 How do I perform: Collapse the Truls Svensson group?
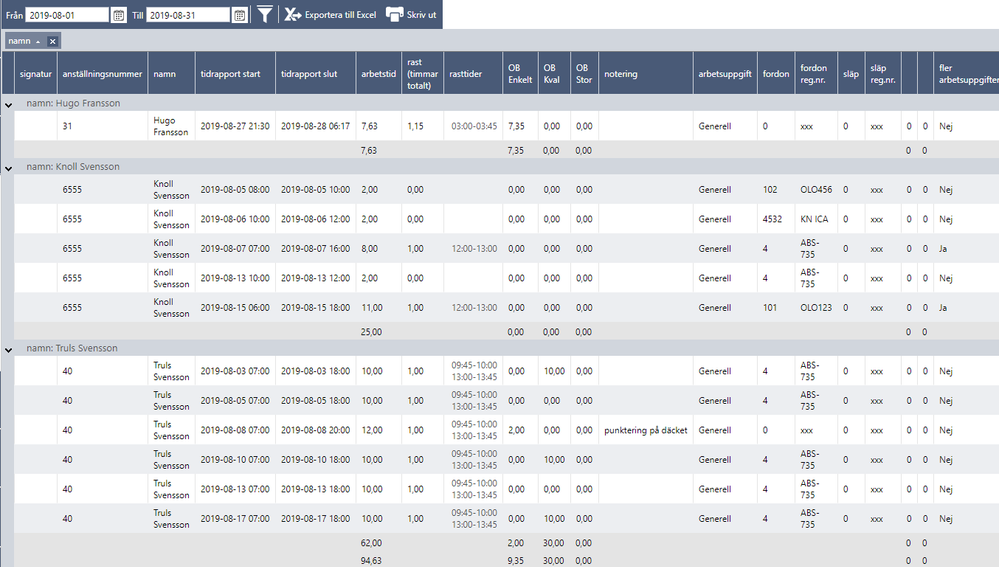tap(8, 350)
